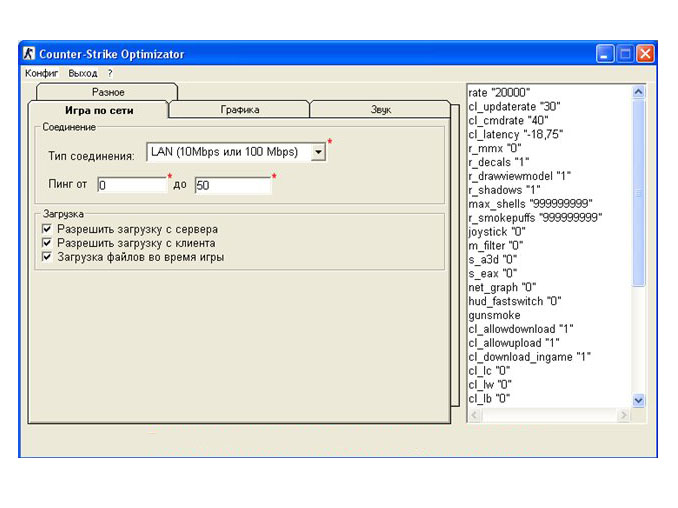Expand the Тип соединения dropdown arrow
Screen dimensions: 678x508
(318, 152)
